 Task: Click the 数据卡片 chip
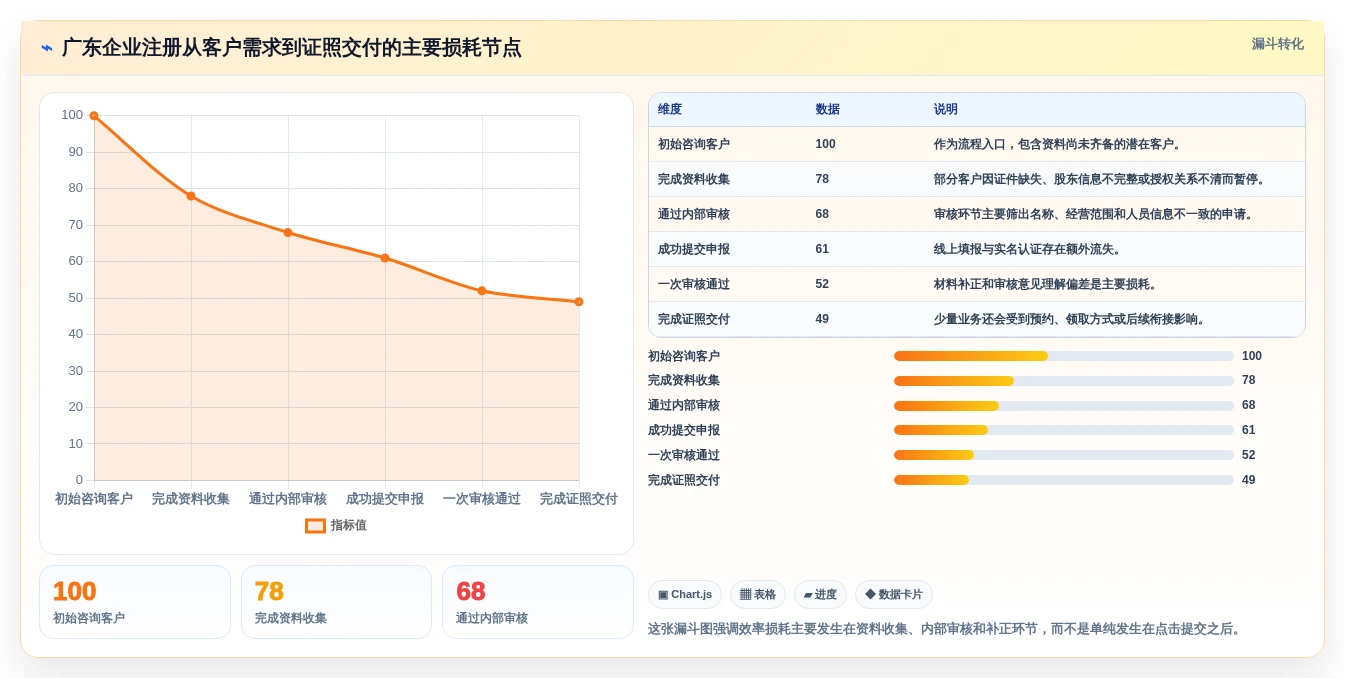point(894,595)
